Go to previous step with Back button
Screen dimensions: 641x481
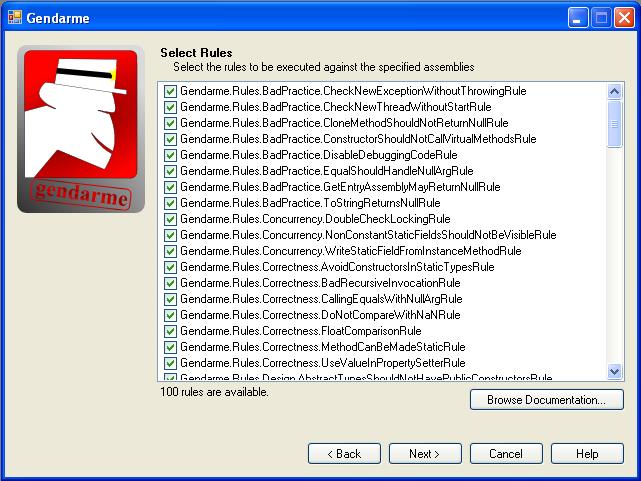[344, 454]
